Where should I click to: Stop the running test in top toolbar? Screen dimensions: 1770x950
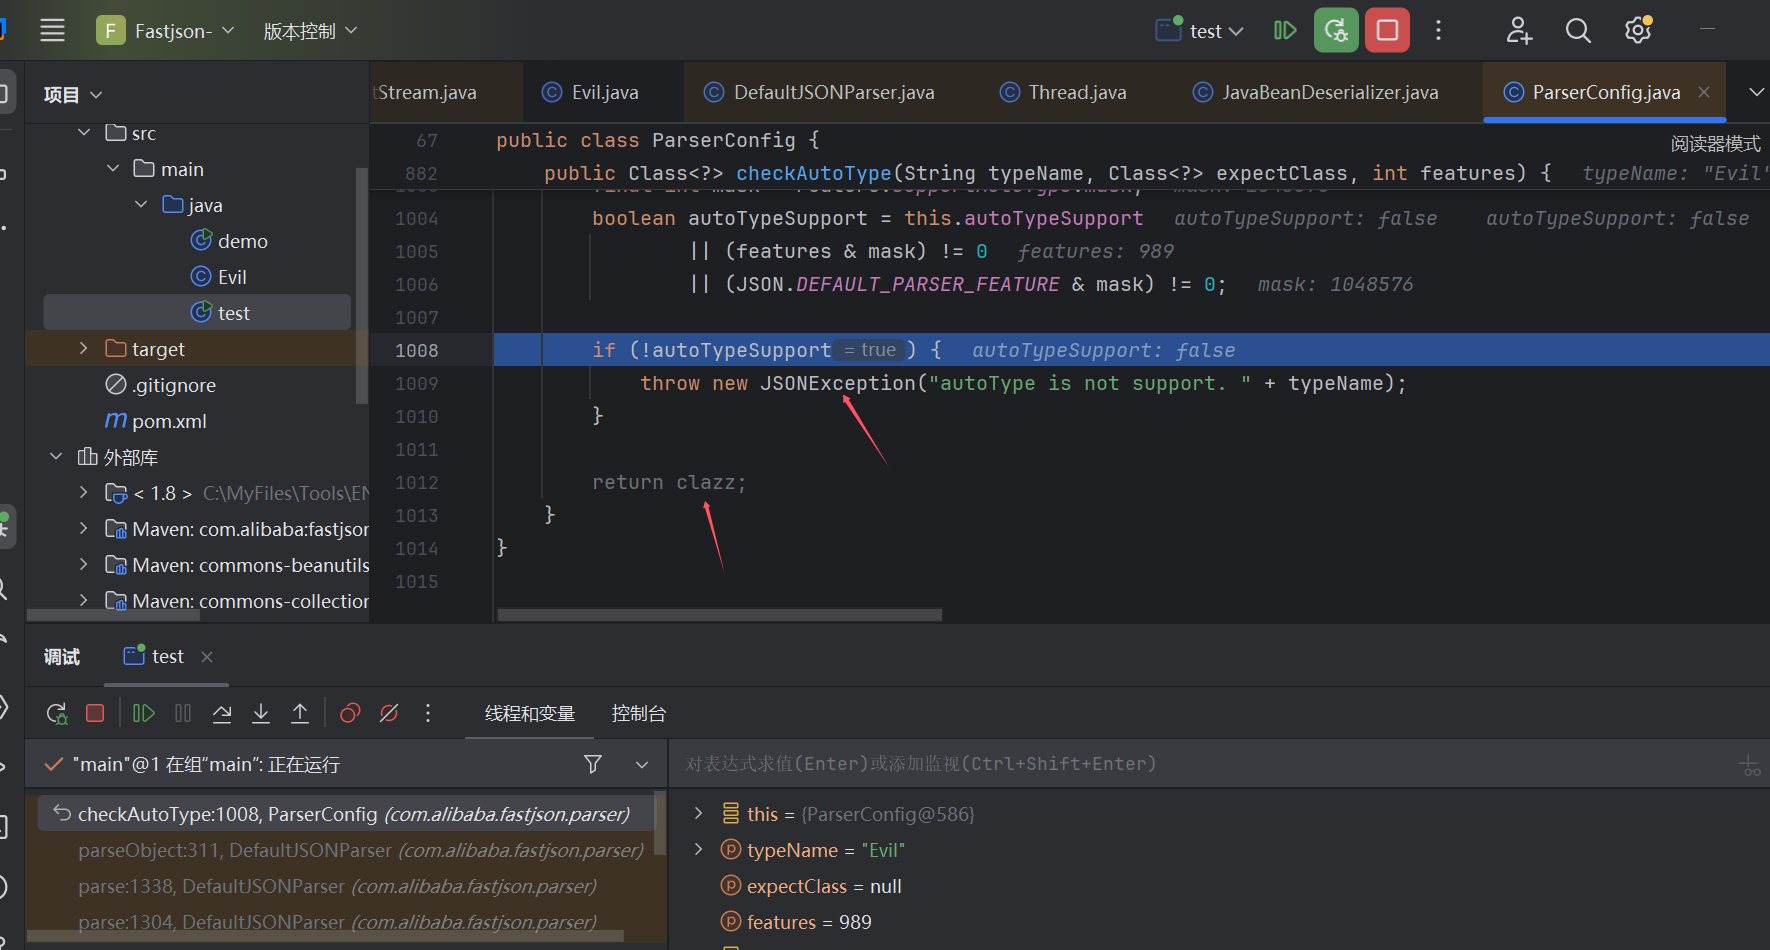point(1387,30)
